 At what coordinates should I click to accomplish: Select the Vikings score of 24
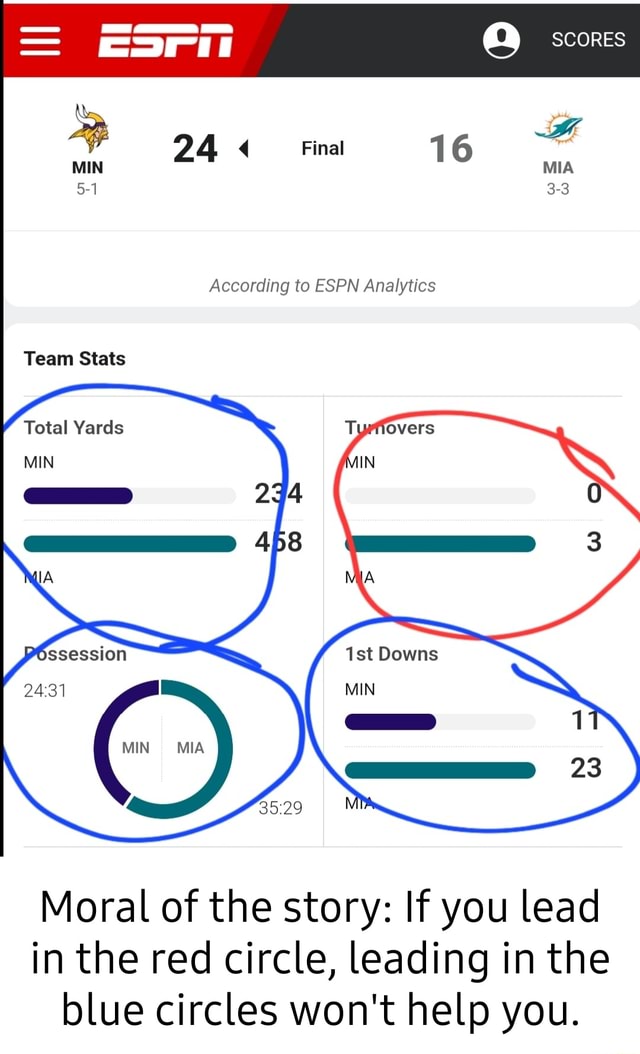[195, 148]
